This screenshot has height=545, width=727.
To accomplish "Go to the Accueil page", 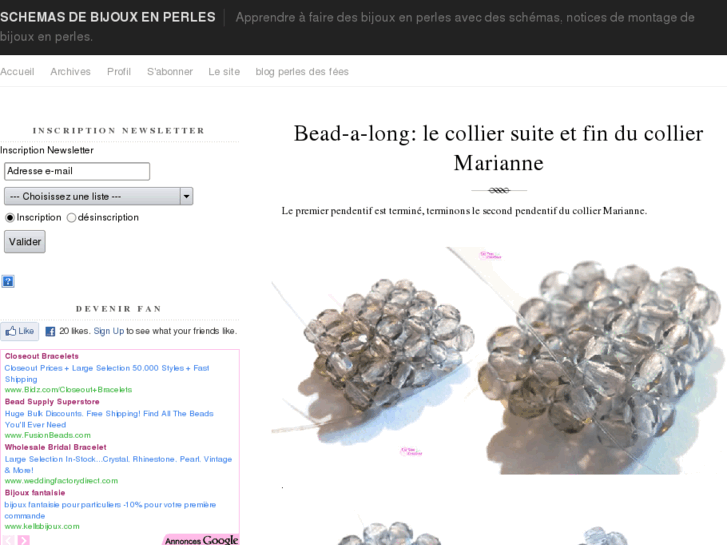I will [x=17, y=71].
